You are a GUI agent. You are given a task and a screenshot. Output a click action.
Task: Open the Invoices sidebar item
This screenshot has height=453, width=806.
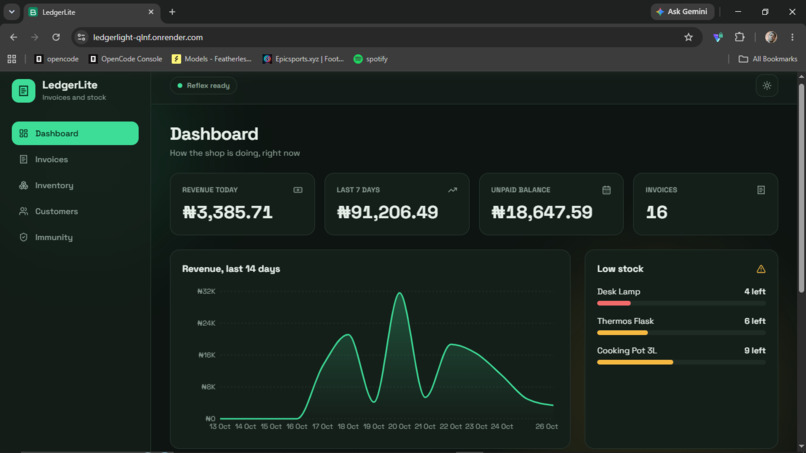(75, 159)
